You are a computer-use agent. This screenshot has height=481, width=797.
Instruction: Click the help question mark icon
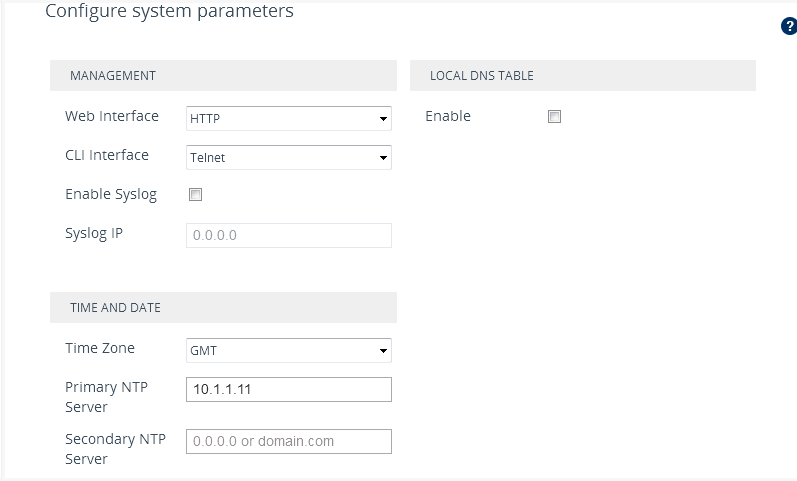point(788,27)
